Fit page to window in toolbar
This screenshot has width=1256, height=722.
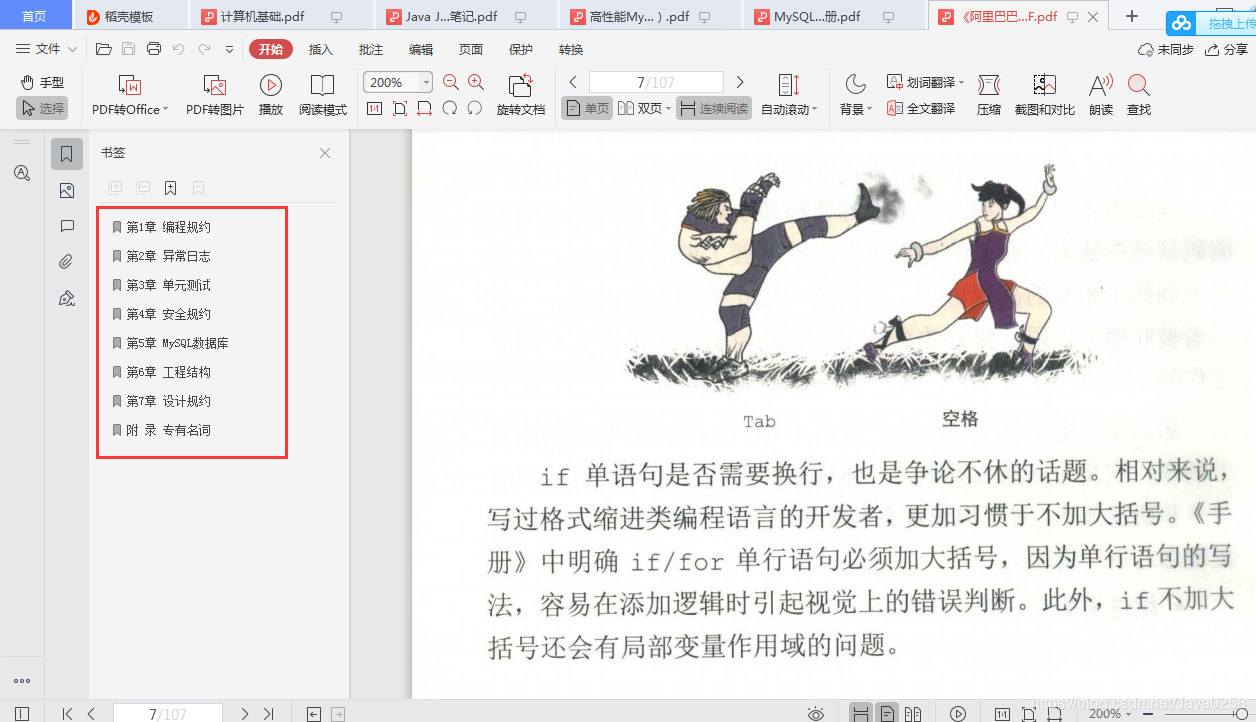click(400, 108)
